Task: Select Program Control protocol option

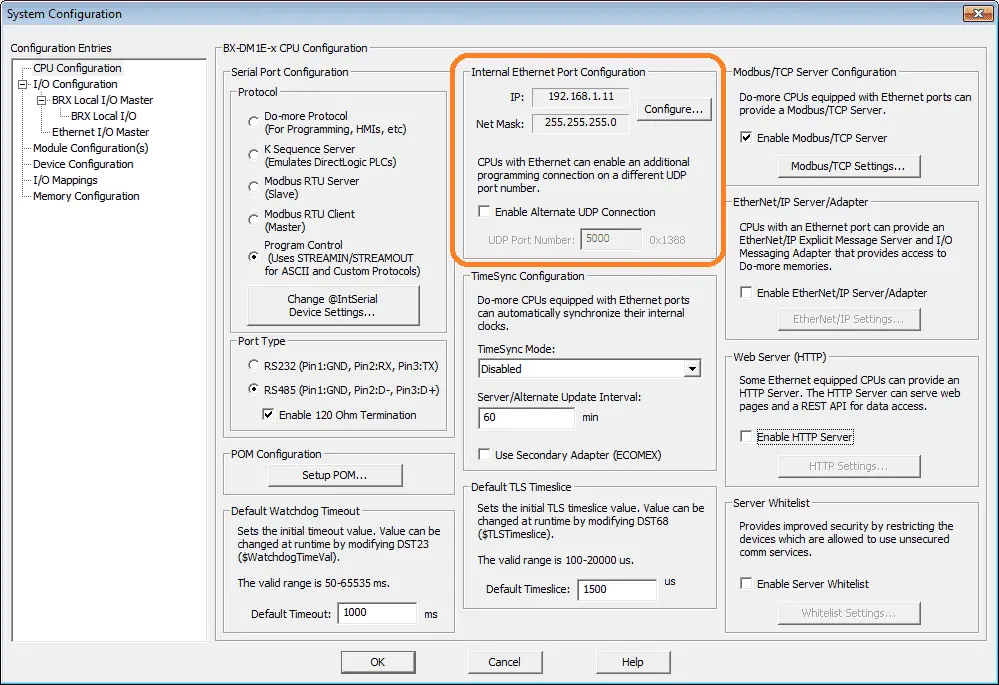Action: point(254,257)
